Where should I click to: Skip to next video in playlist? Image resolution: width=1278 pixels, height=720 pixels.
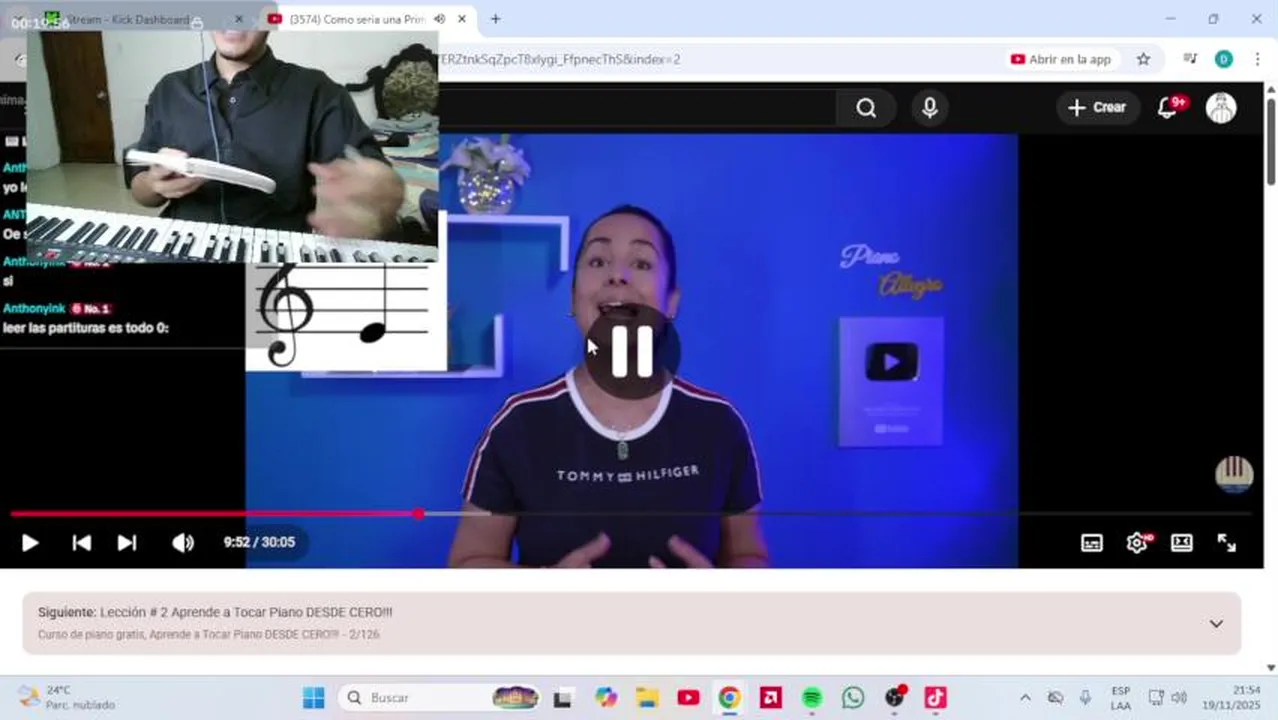point(127,542)
